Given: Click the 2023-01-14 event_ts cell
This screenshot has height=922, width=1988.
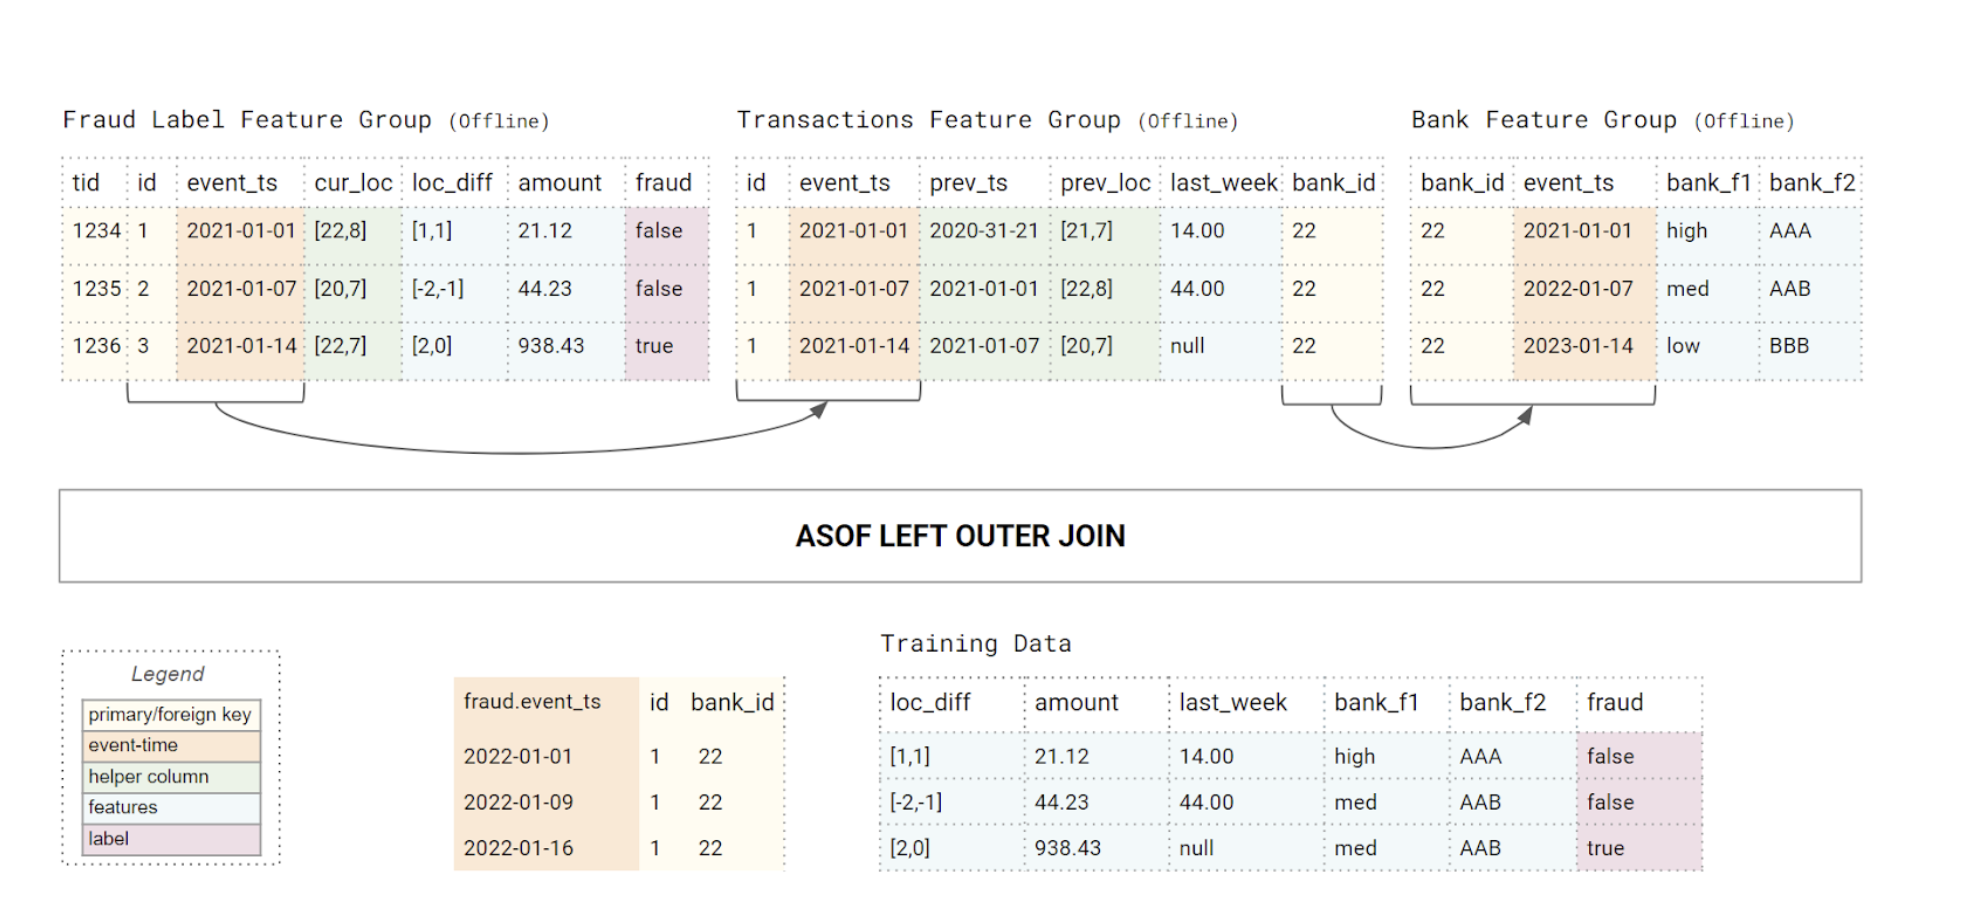Looking at the screenshot, I should click(1577, 346).
